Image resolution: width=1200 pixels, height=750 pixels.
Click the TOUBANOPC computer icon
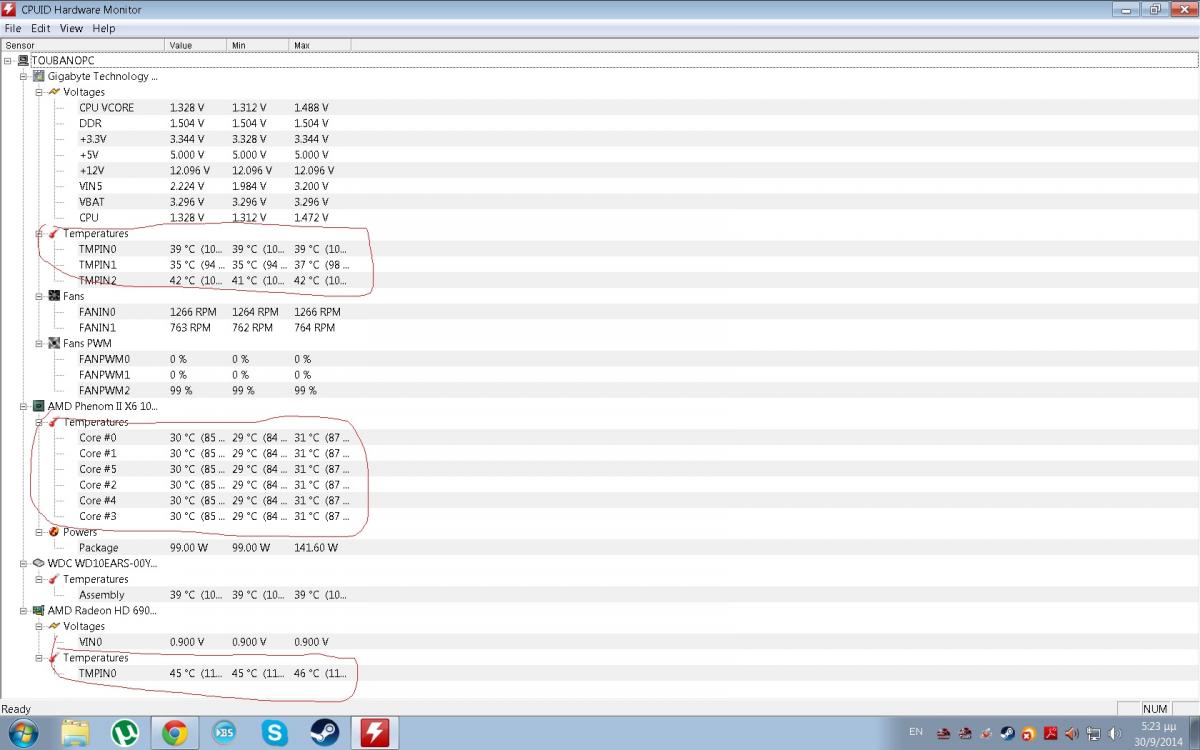[x=23, y=61]
